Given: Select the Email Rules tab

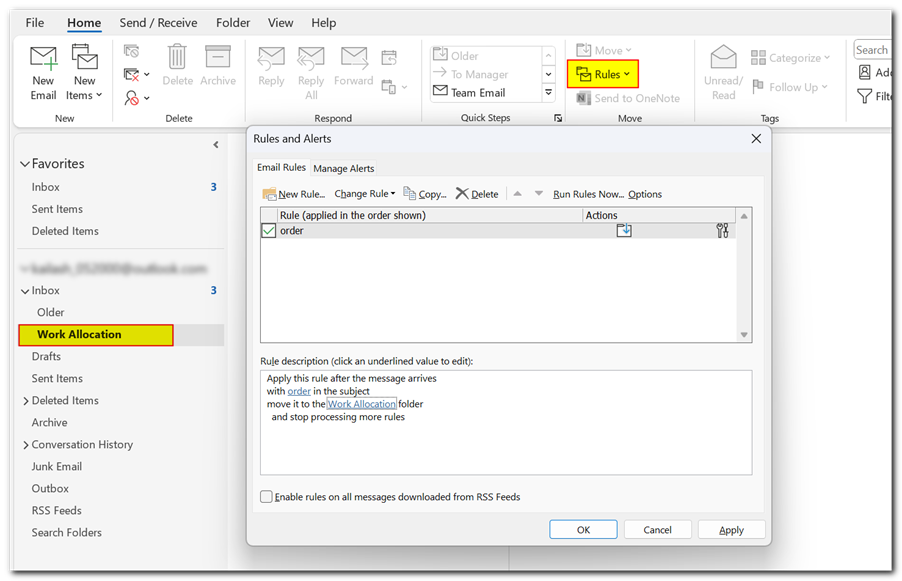Looking at the screenshot, I should 281,167.
